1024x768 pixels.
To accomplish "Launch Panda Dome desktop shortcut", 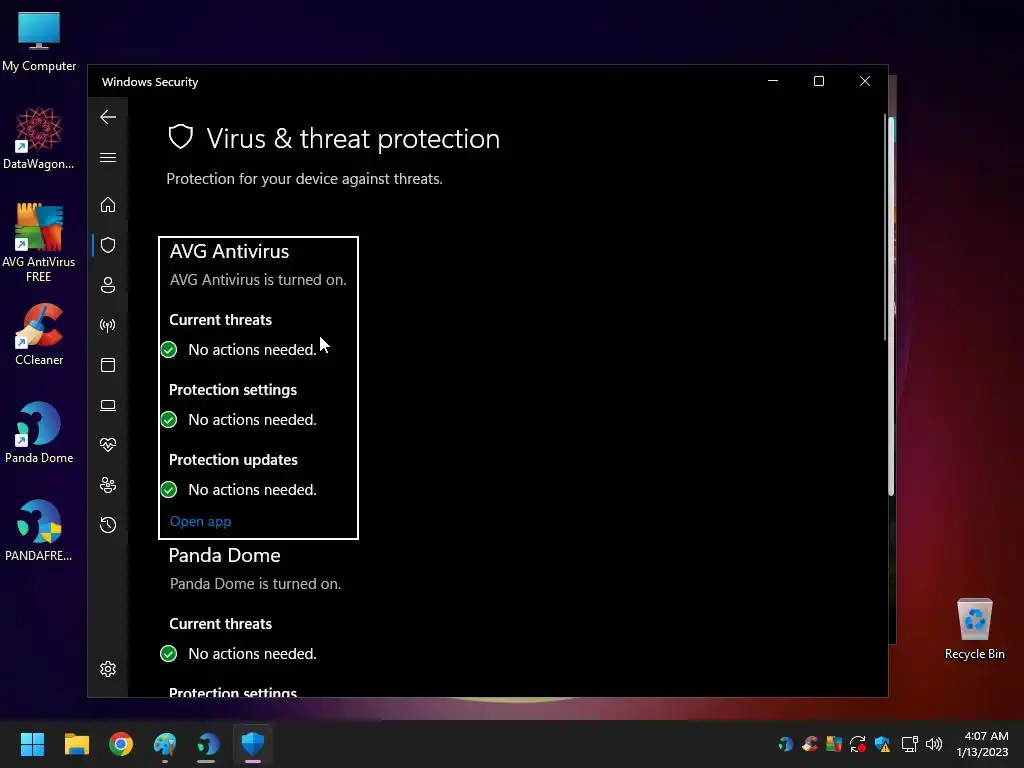I will click(39, 432).
